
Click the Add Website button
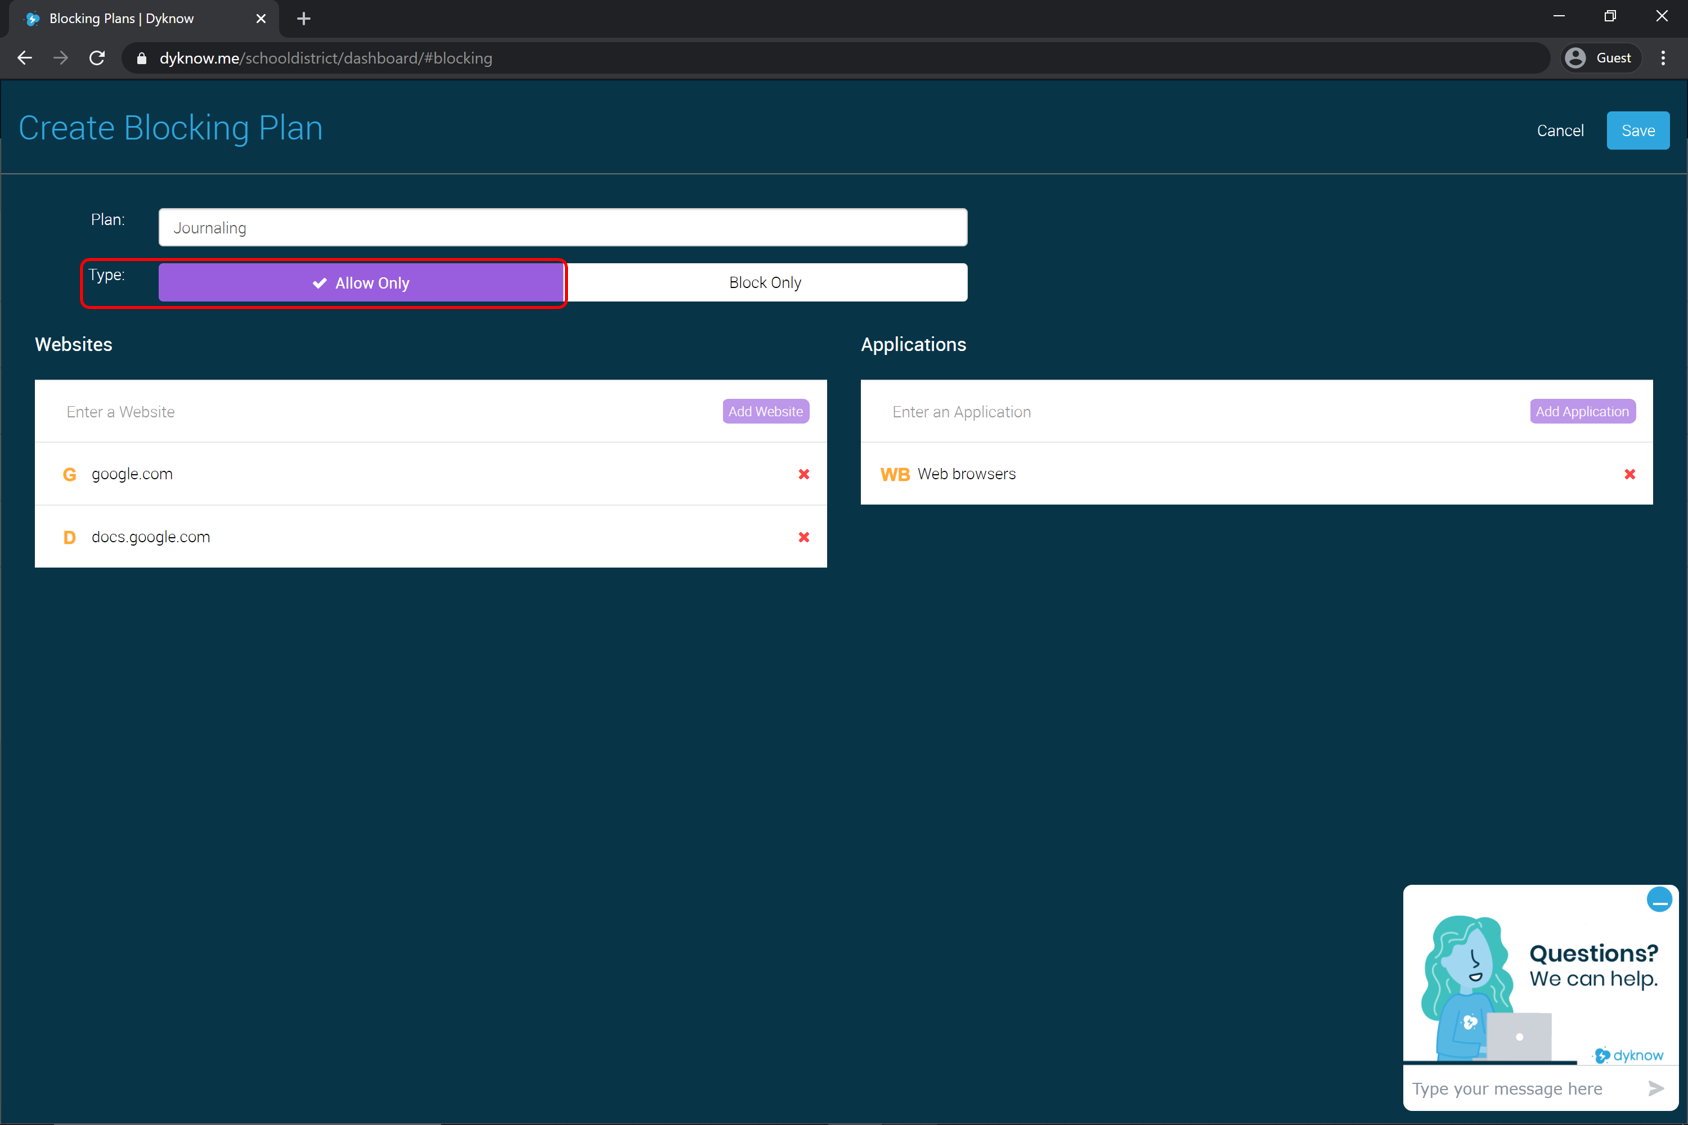point(765,412)
